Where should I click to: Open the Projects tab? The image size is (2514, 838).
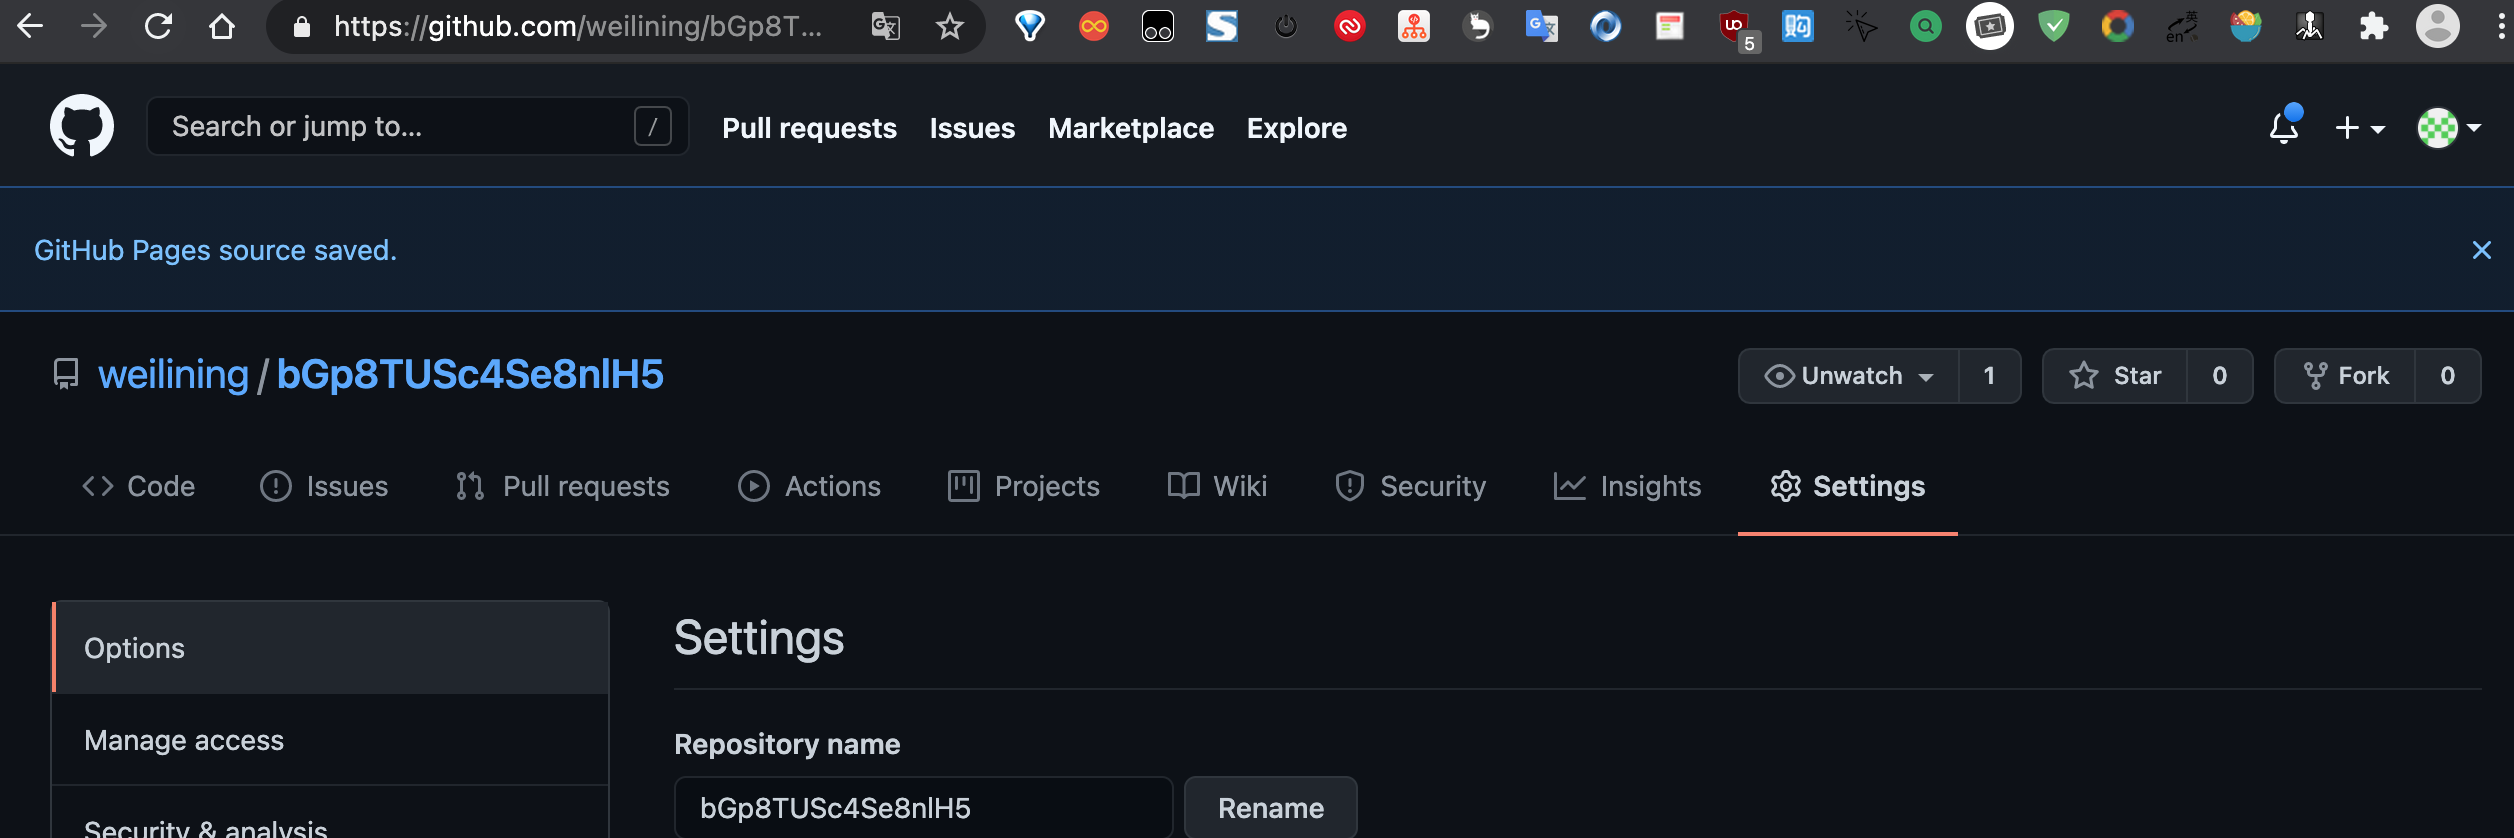point(1023,486)
